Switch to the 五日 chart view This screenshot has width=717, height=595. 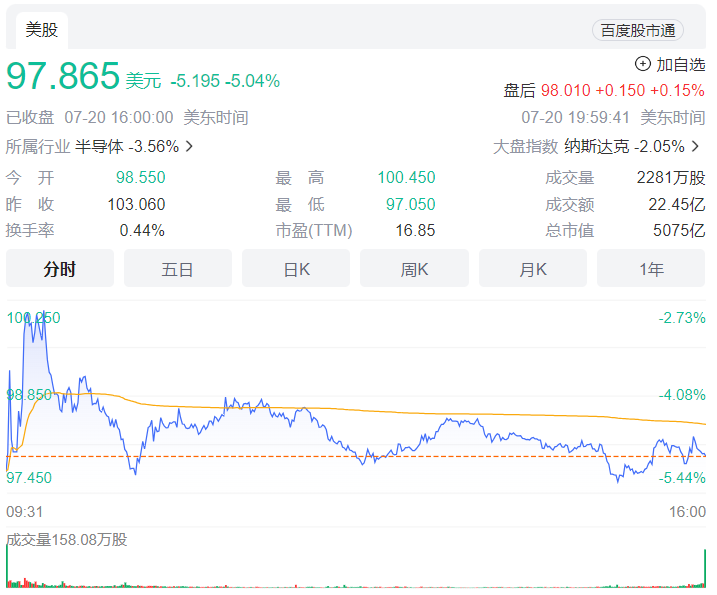pyautogui.click(x=178, y=268)
